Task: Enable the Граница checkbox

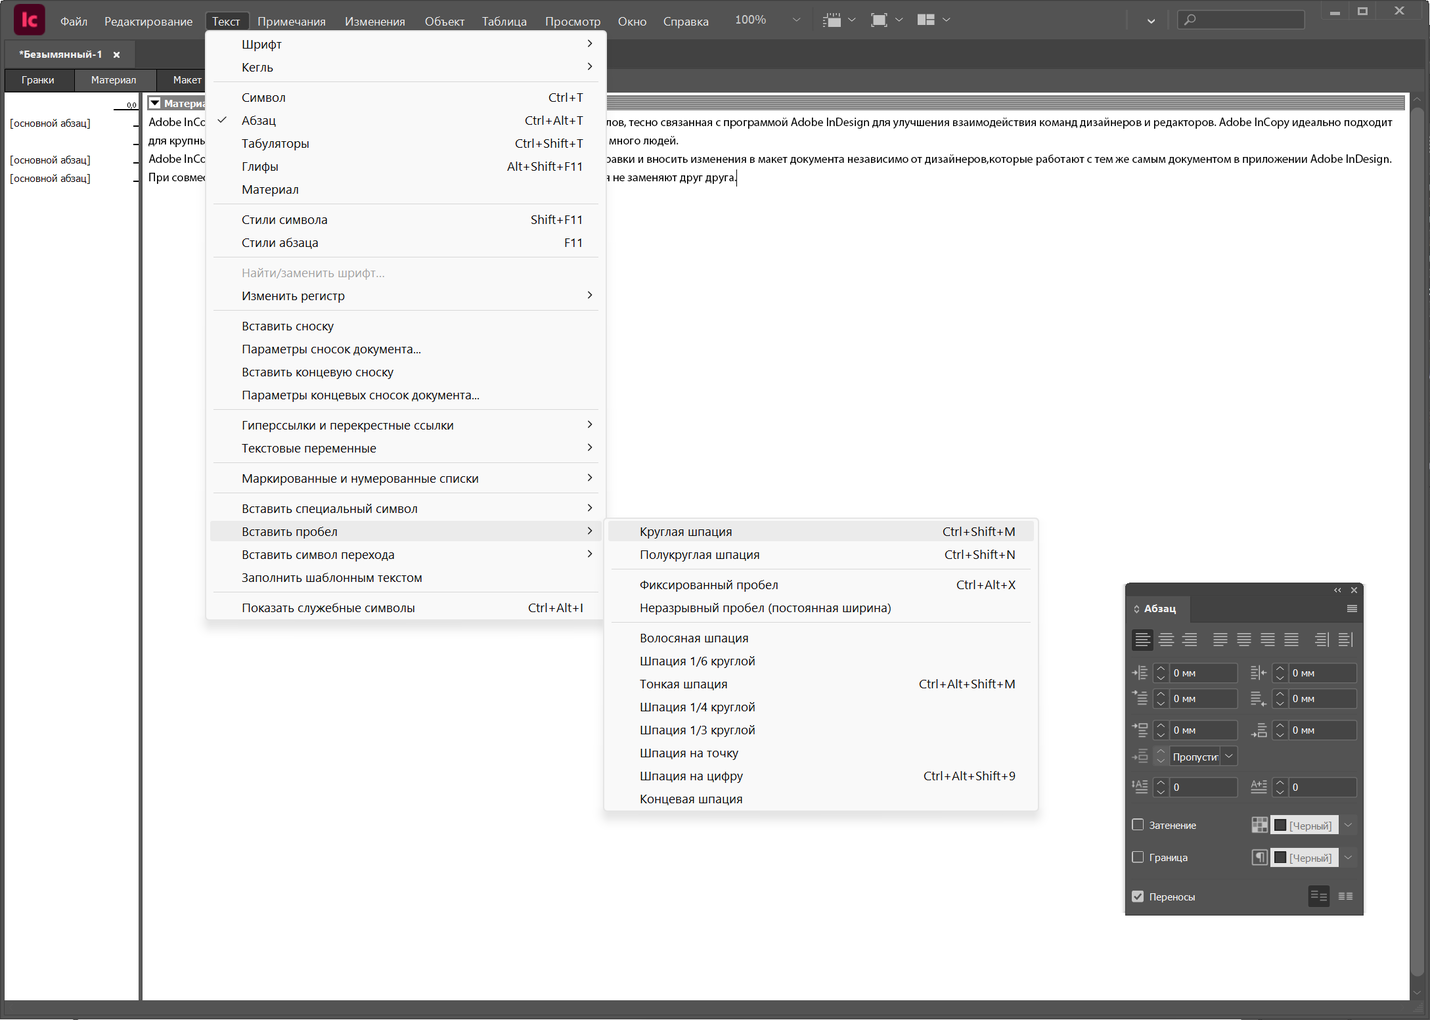Action: click(1138, 857)
